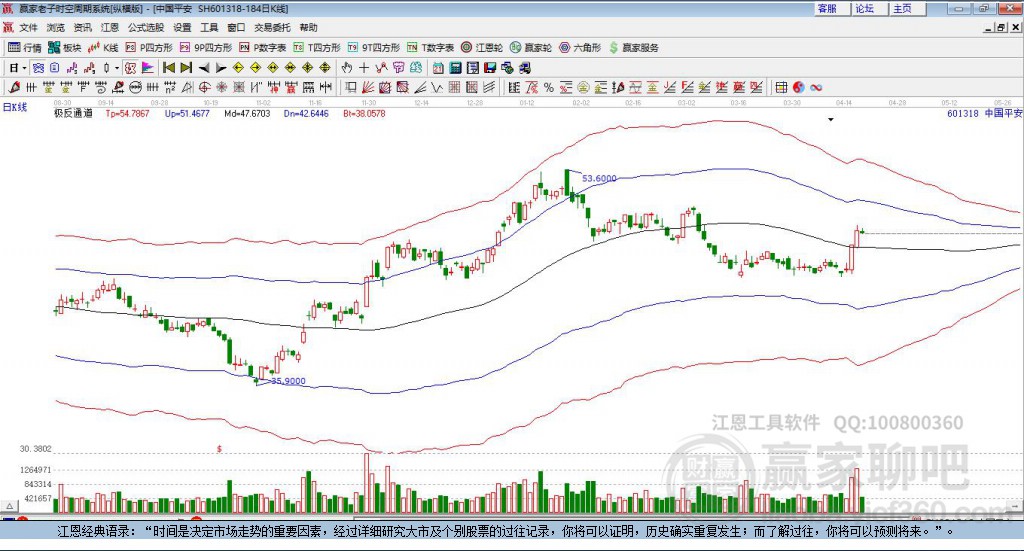
Task: Open the 9T四方形 tool
Action: 374,48
